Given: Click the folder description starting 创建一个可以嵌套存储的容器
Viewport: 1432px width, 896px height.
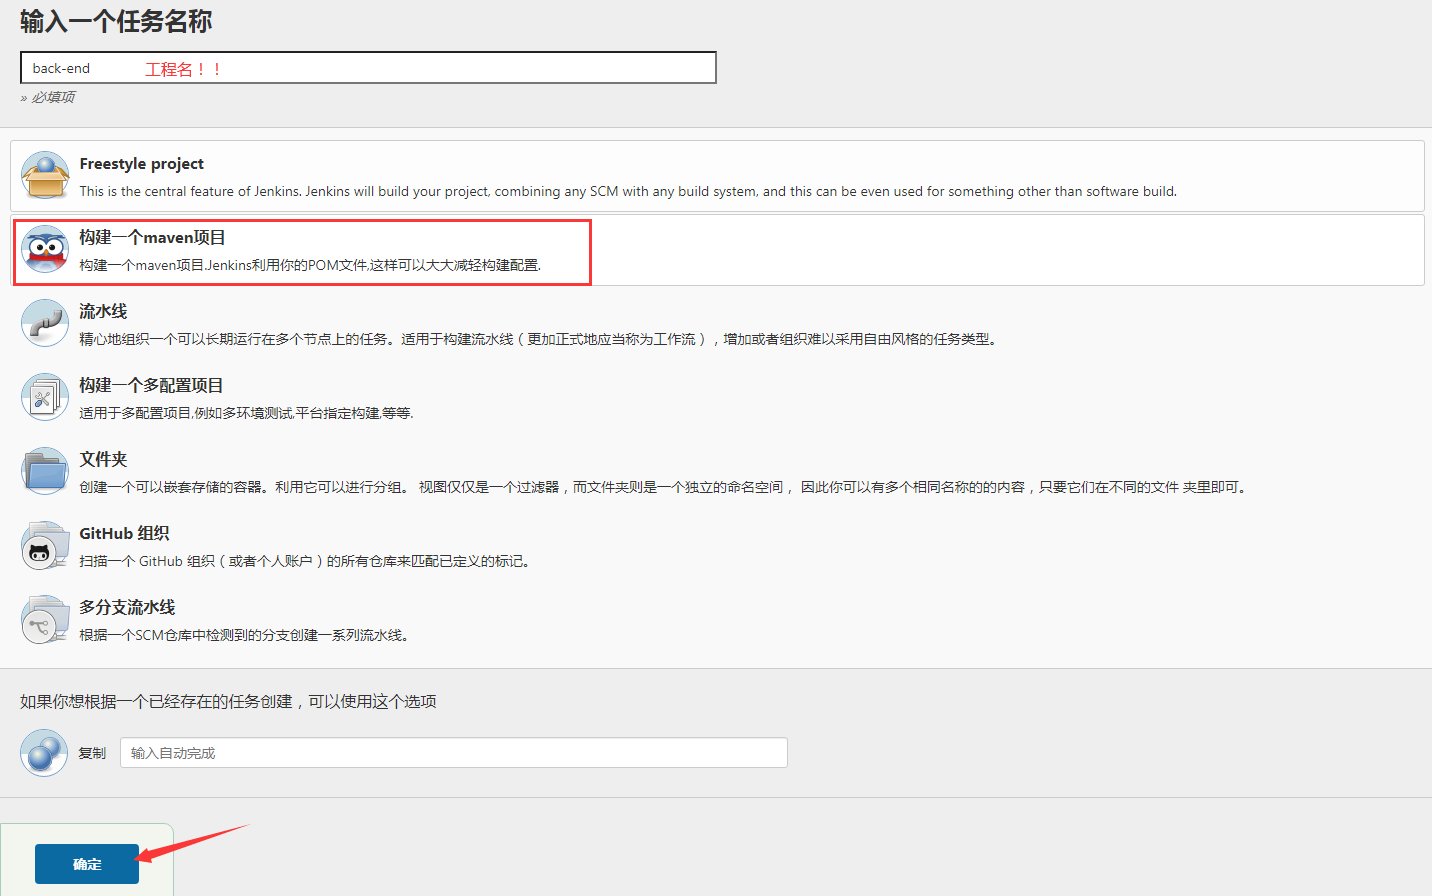Looking at the screenshot, I should click(x=664, y=487).
